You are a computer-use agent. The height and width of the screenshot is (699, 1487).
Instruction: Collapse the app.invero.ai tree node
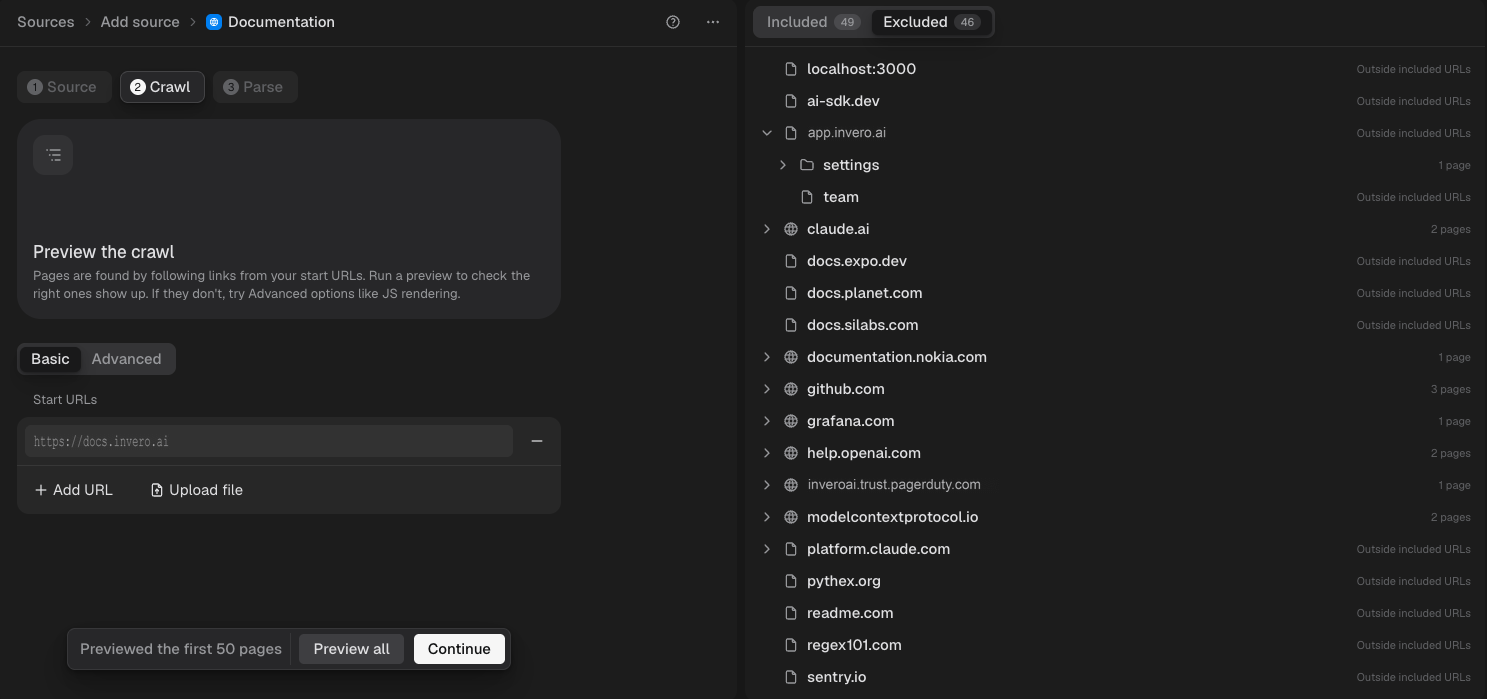767,133
